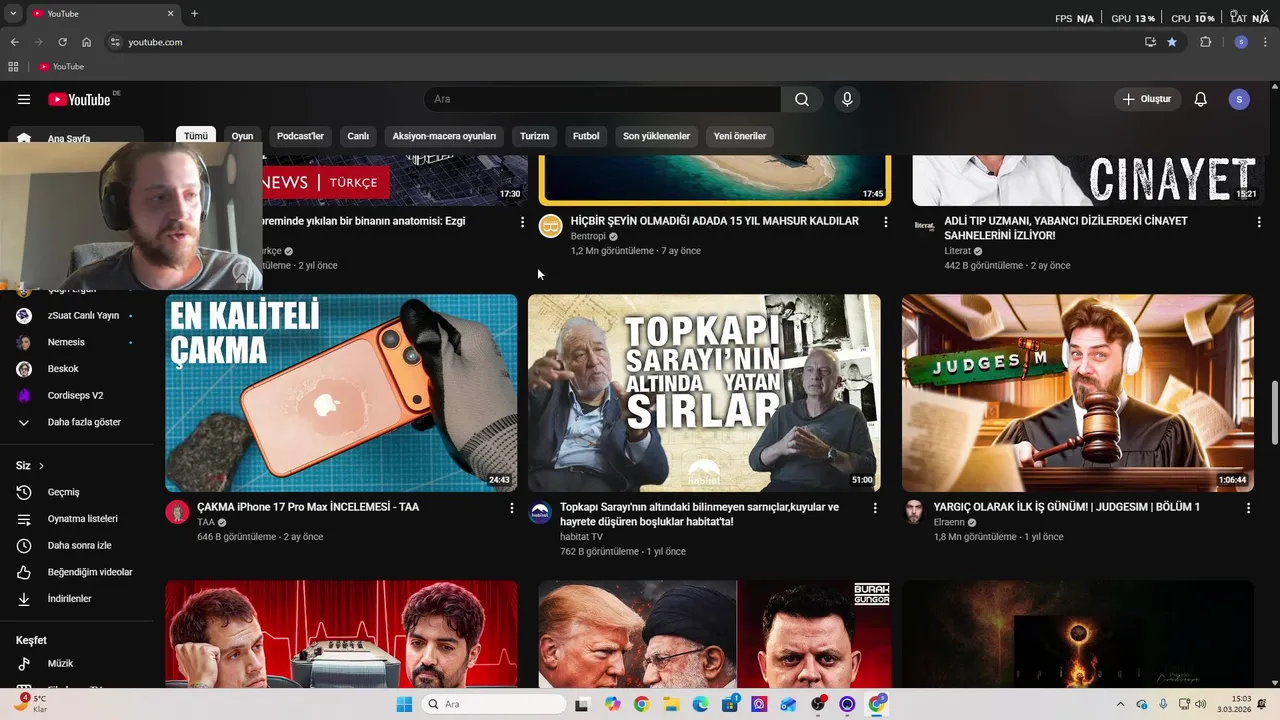This screenshot has height=720, width=1280.
Task: Click habitat TV channel avatar
Action: [540, 513]
